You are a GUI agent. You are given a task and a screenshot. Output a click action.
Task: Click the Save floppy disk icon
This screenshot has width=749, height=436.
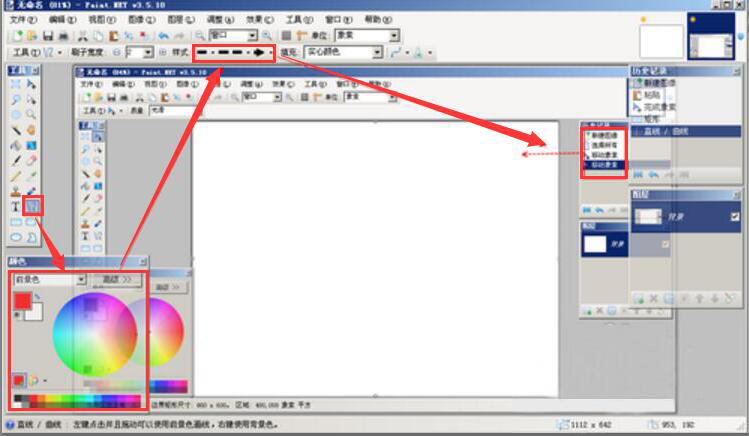point(48,35)
